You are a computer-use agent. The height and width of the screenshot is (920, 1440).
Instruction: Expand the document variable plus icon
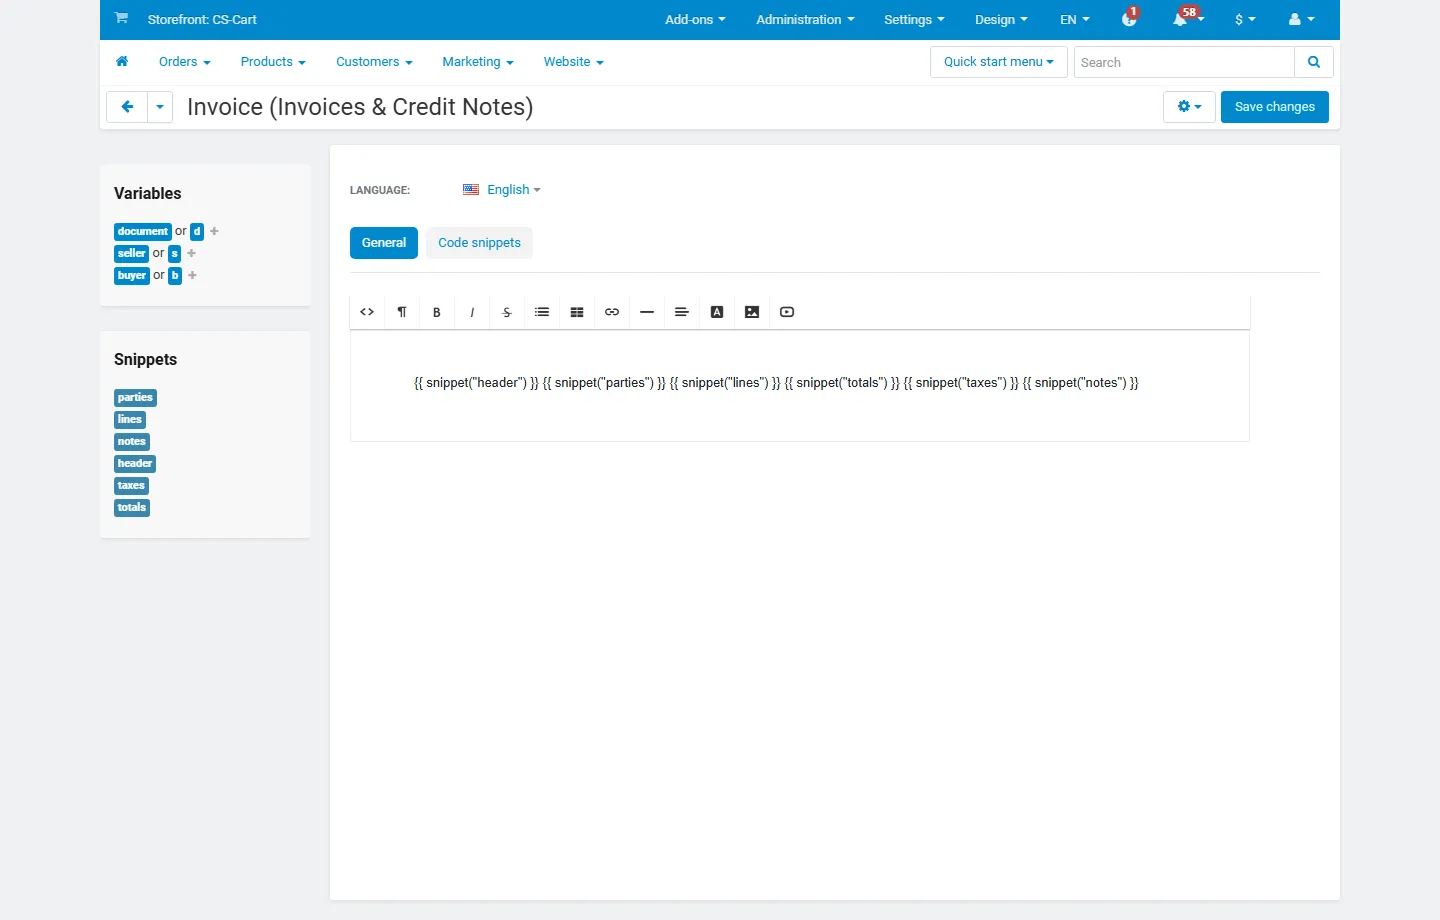tap(214, 231)
